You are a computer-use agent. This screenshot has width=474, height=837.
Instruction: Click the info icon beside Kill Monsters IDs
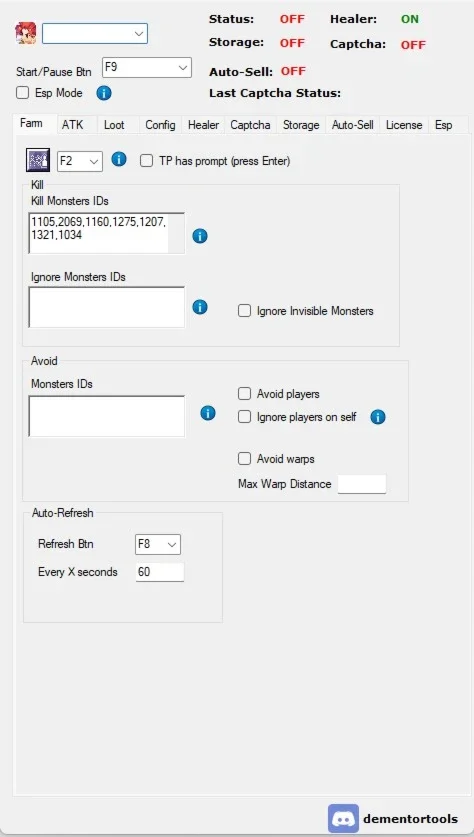[x=200, y=236]
